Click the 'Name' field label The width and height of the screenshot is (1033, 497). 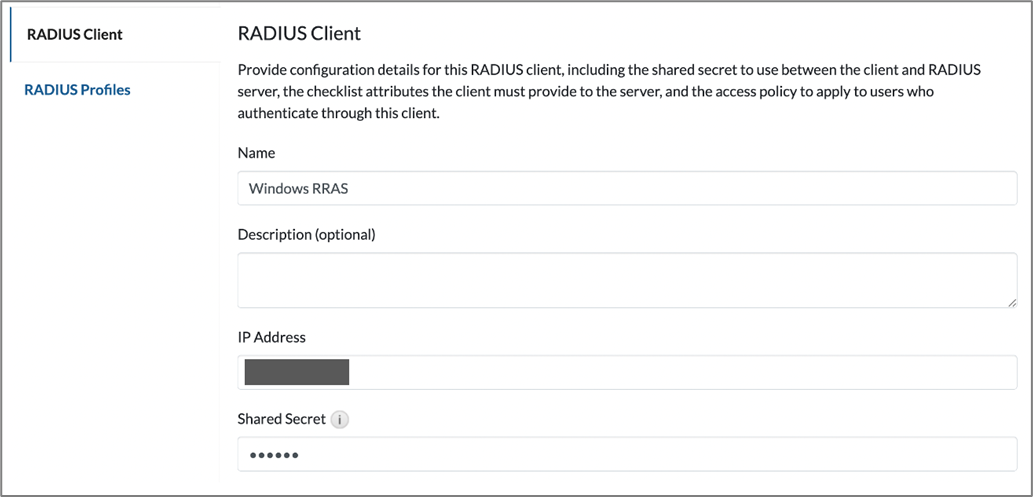click(x=256, y=153)
